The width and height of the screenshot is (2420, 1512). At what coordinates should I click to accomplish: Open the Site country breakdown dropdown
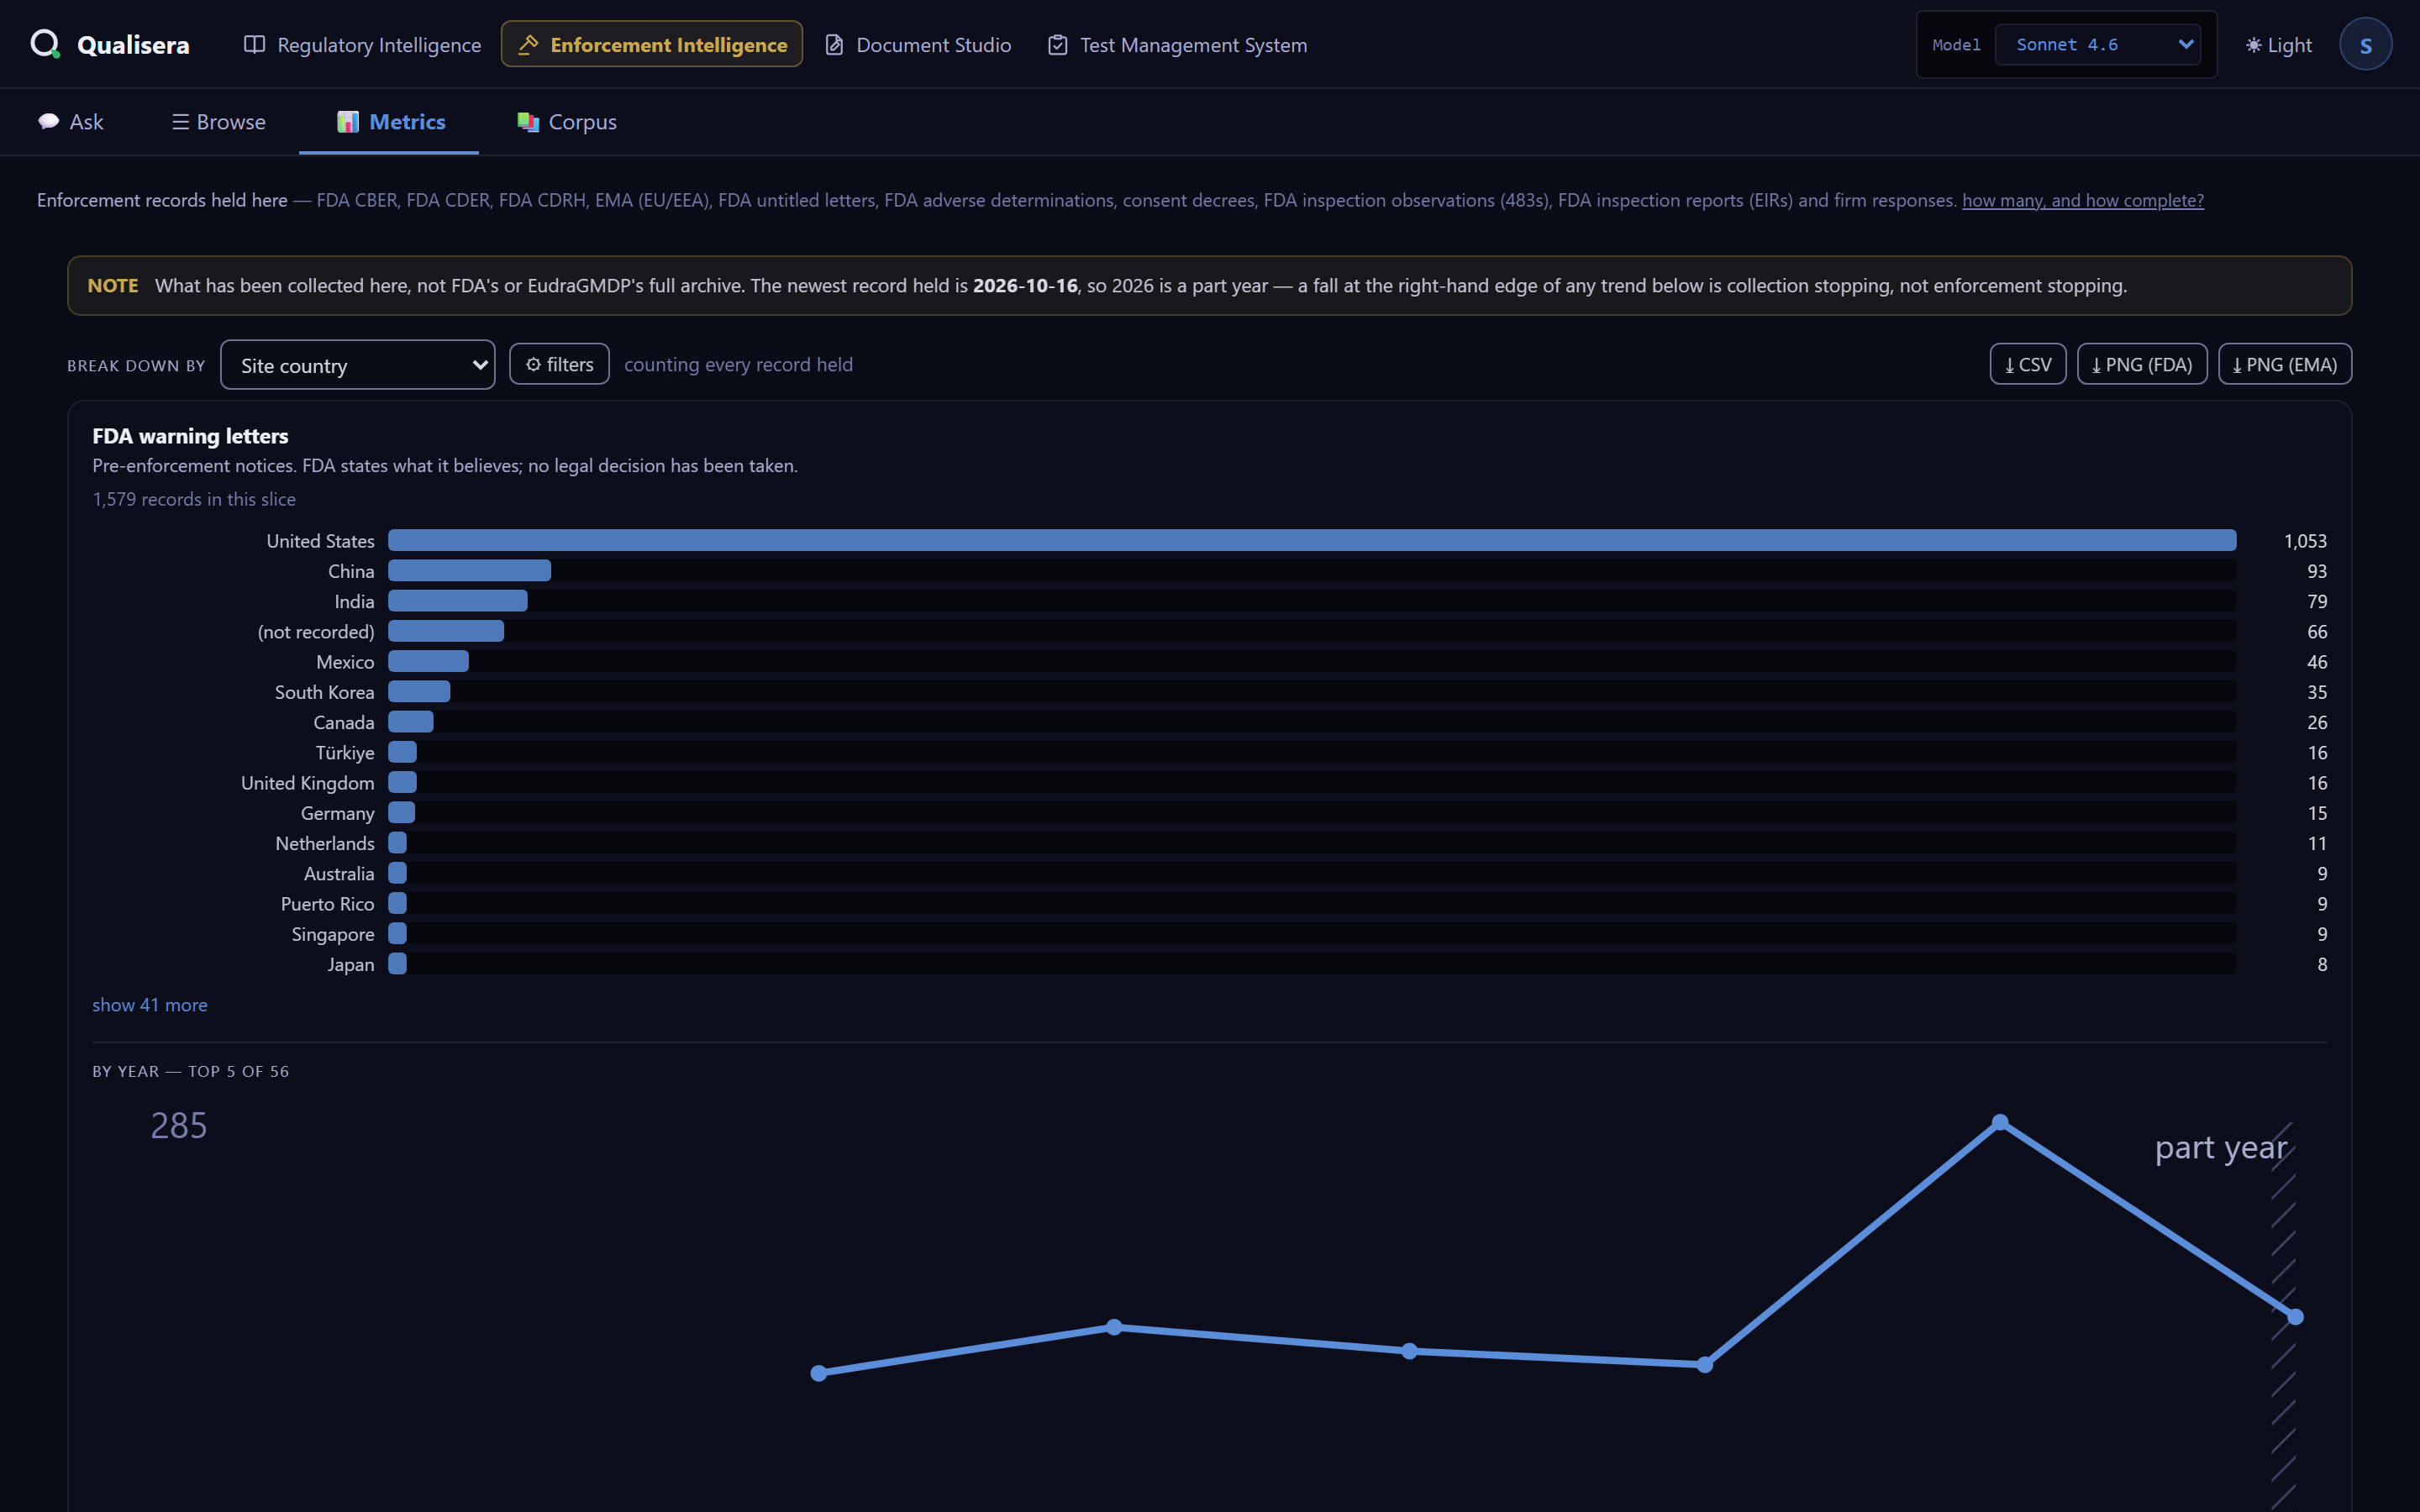coord(358,365)
